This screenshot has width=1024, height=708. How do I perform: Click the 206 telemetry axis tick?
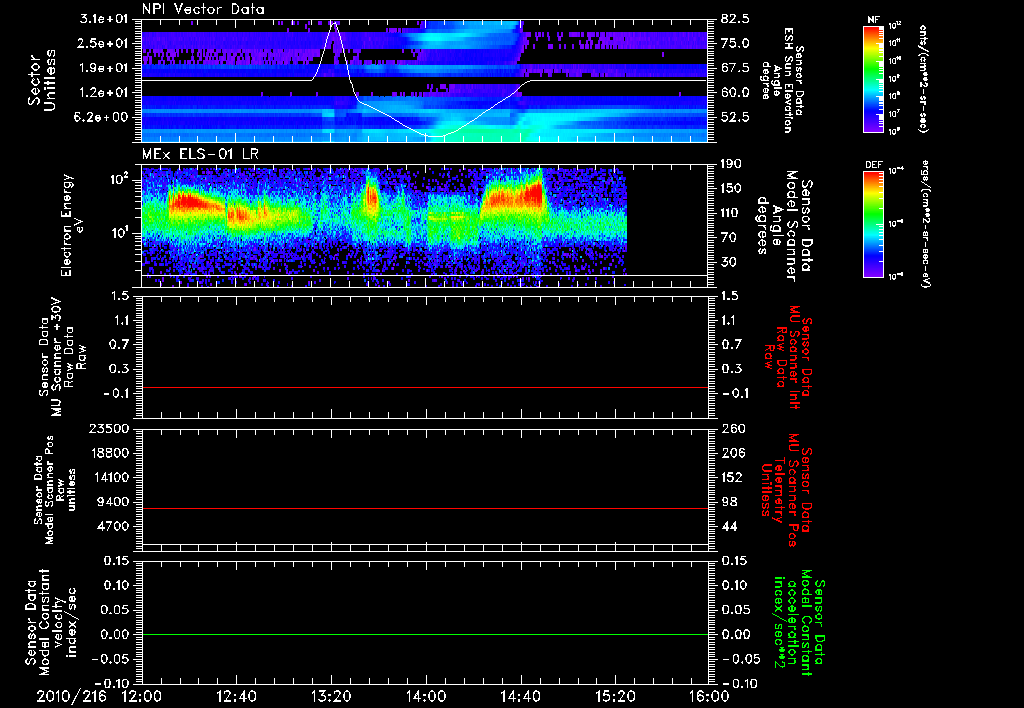click(x=732, y=453)
